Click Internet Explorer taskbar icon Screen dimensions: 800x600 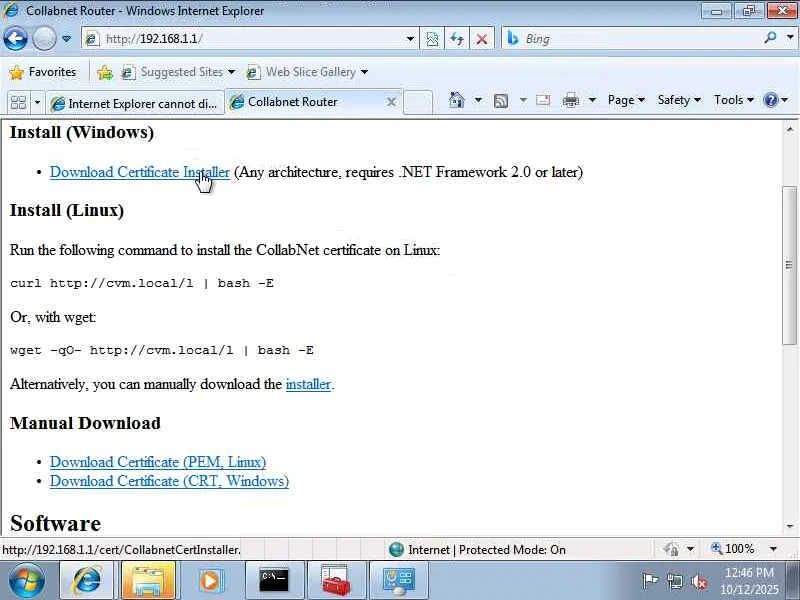[x=87, y=581]
